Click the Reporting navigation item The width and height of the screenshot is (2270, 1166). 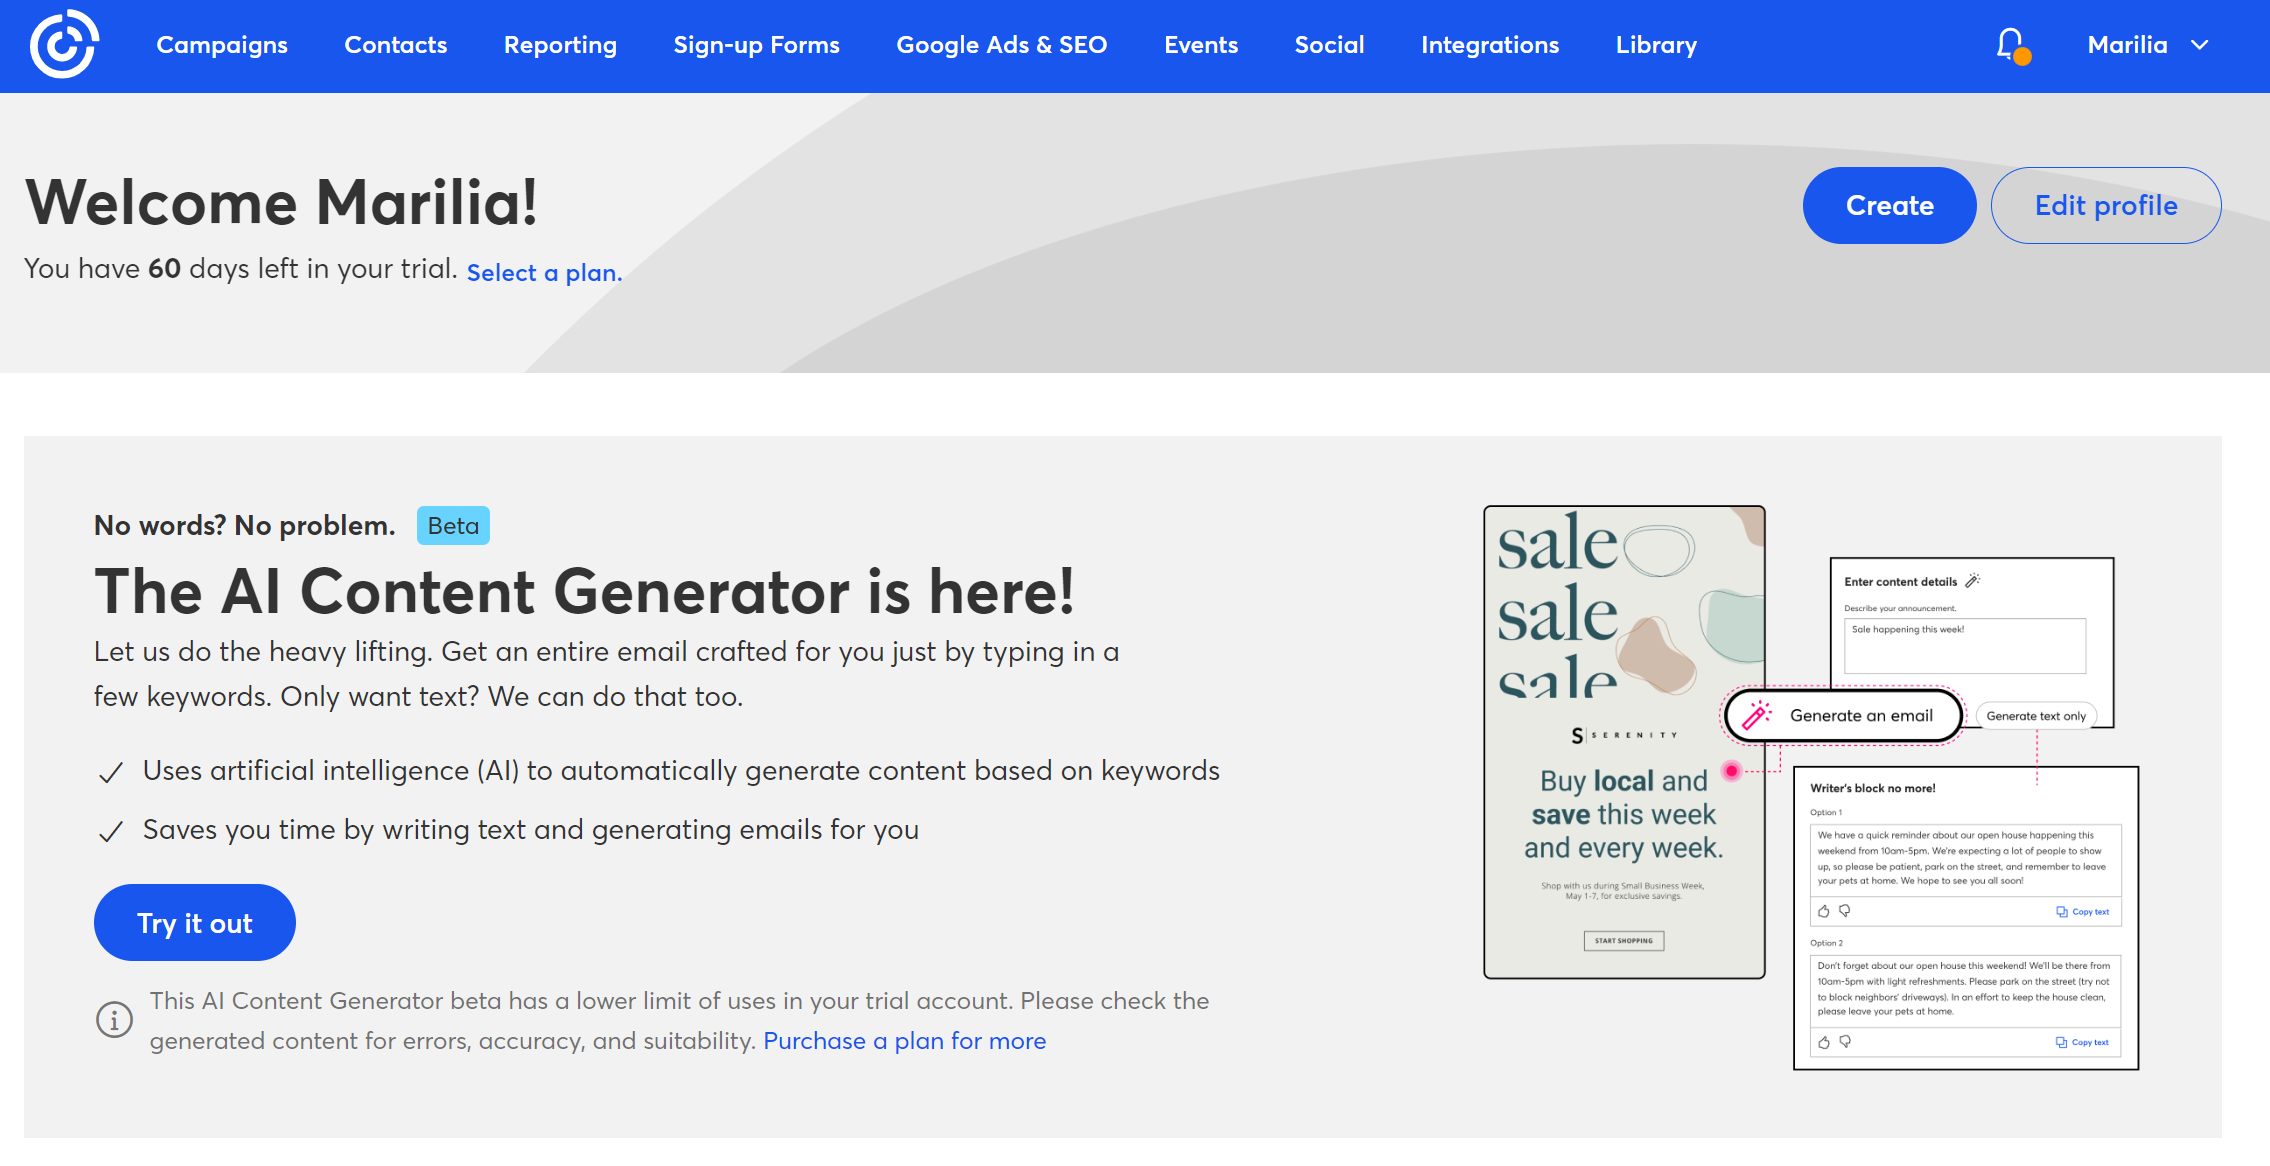[x=562, y=45]
